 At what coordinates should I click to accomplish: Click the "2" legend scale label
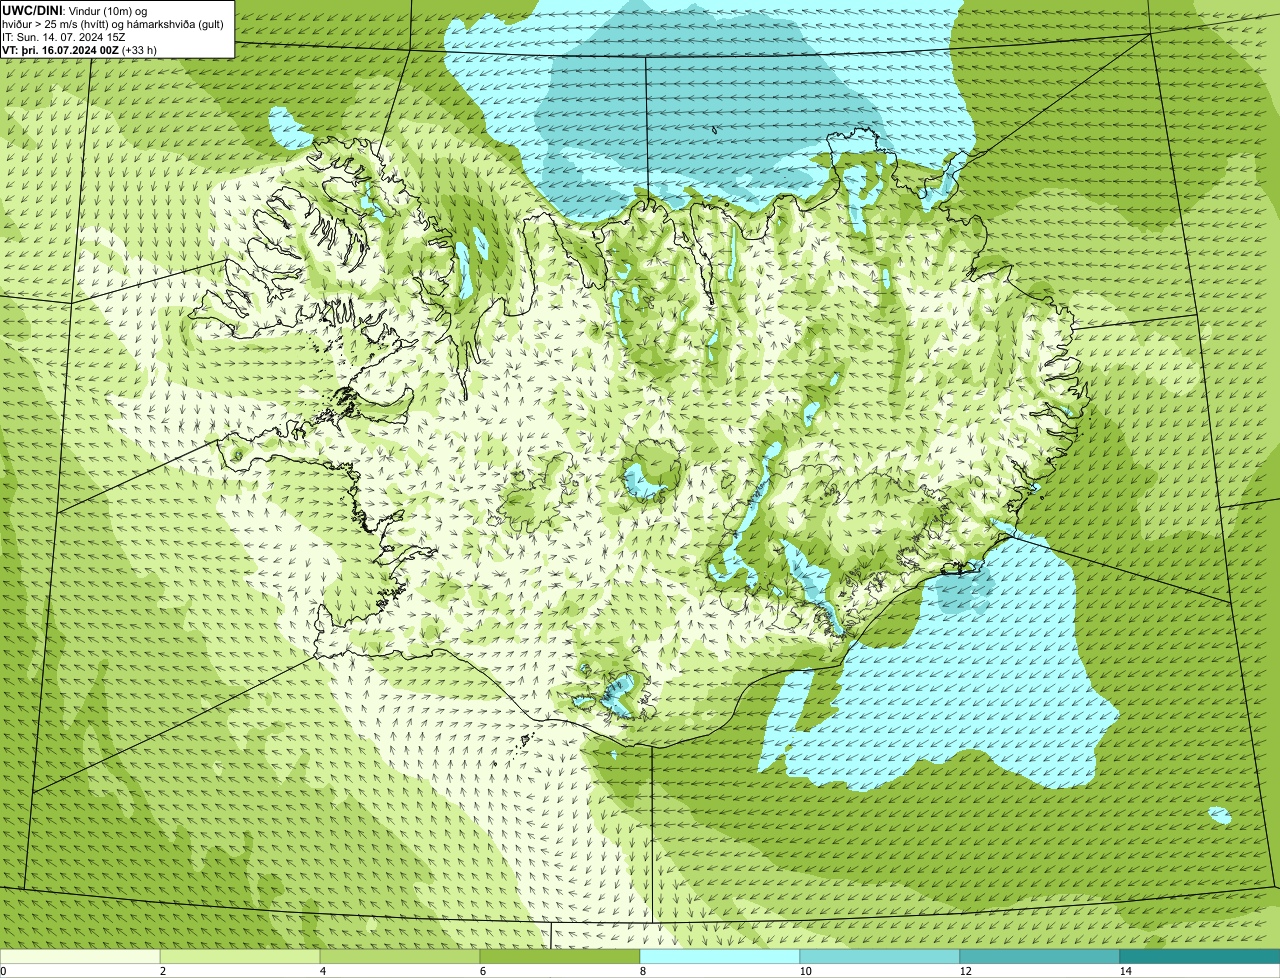(162, 971)
